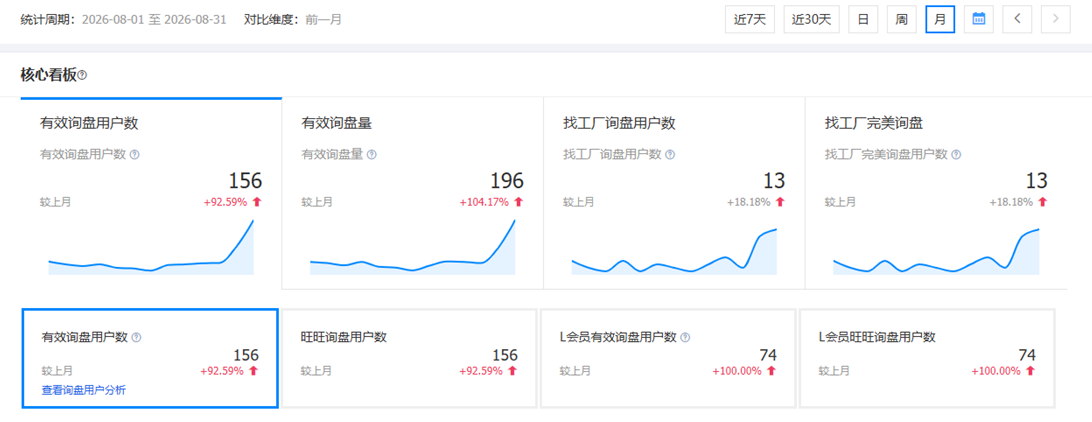Switch granularity to 日

(863, 19)
